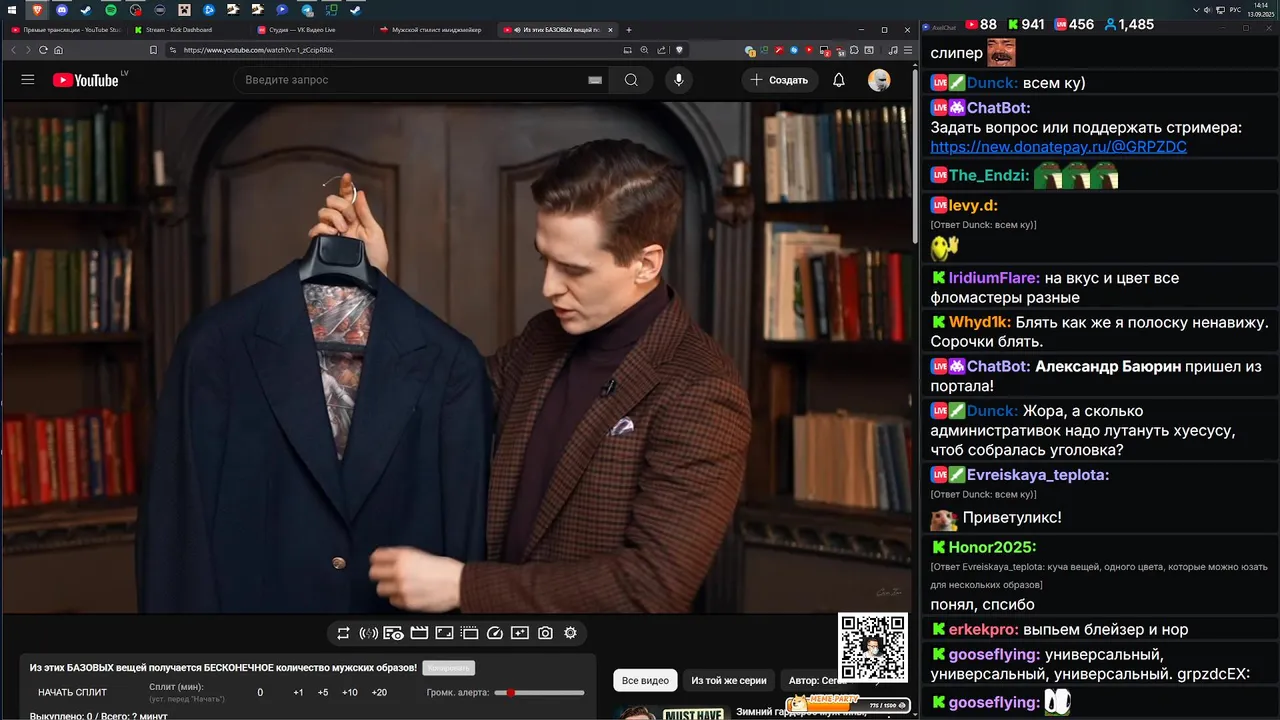
Task: Switch to 'Прямые трансляции - YouTube Studio' tab
Action: click(x=64, y=30)
